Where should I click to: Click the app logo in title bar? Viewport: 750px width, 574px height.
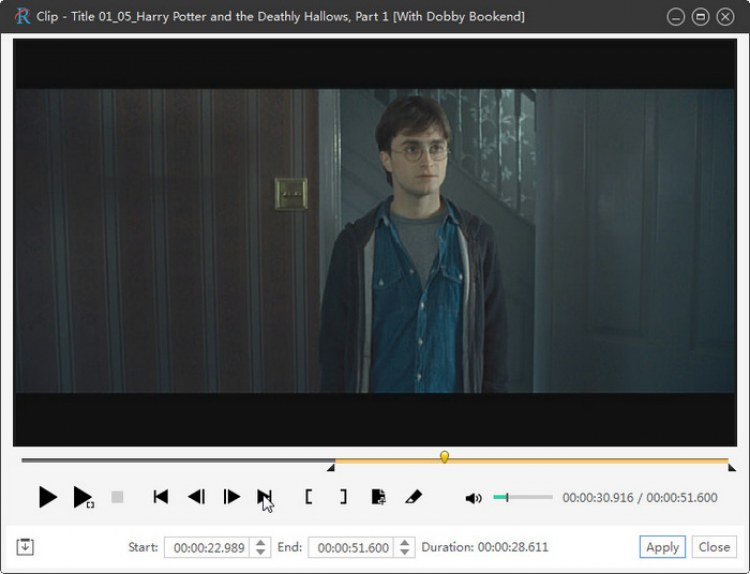coord(22,17)
